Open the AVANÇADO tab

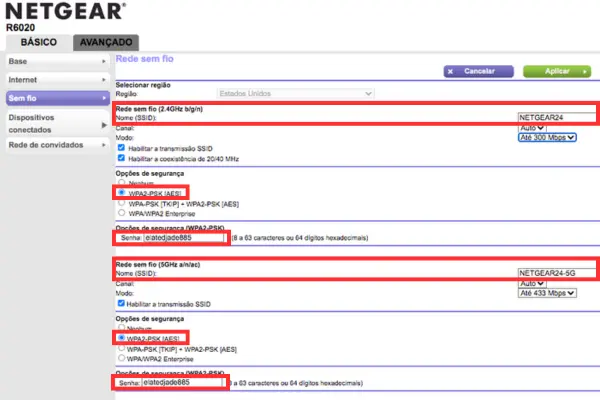tap(106, 42)
